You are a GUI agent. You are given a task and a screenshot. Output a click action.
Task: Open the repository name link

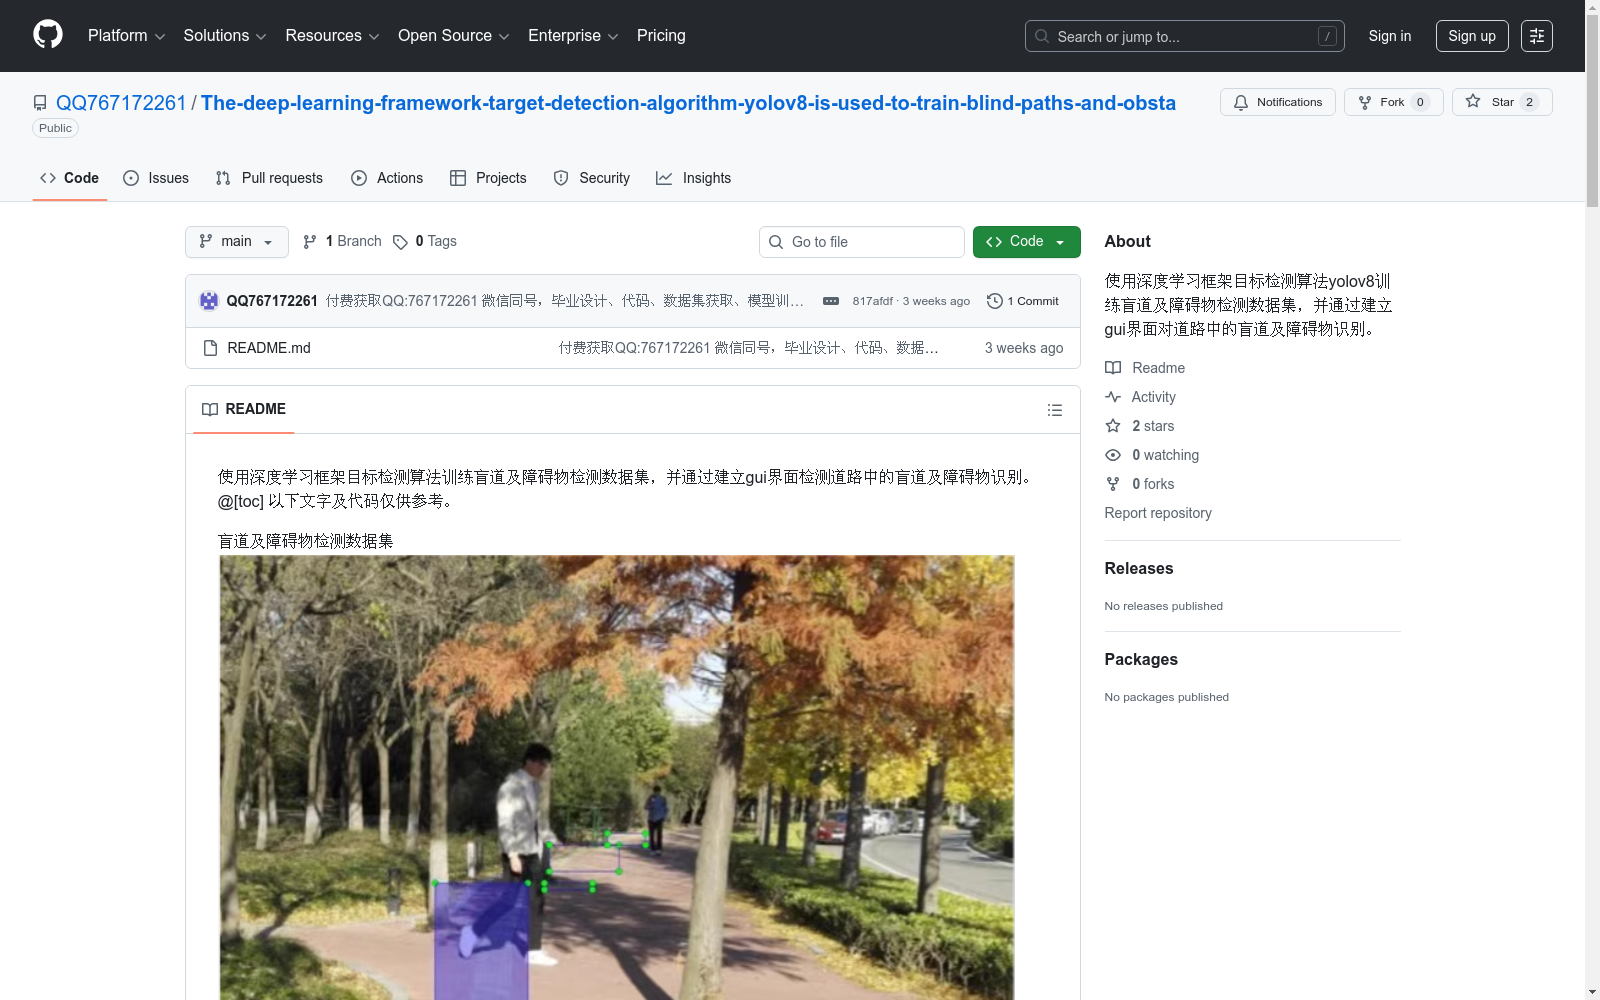tap(688, 103)
